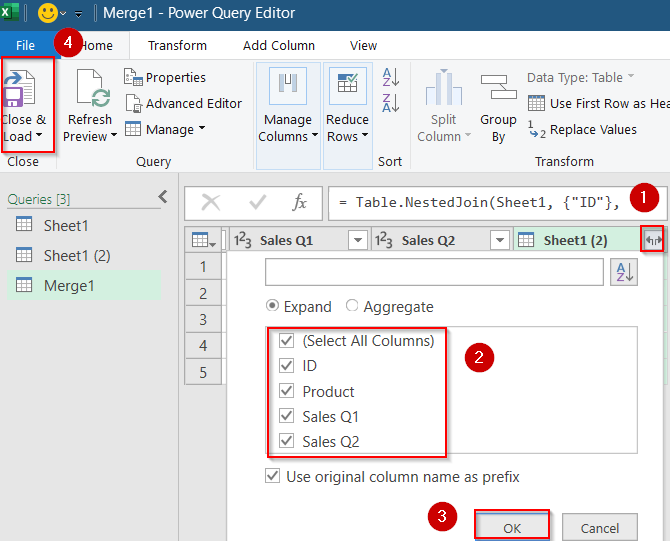Uncheck the Sales Q2 checkbox
The height and width of the screenshot is (541, 670).
click(x=286, y=441)
